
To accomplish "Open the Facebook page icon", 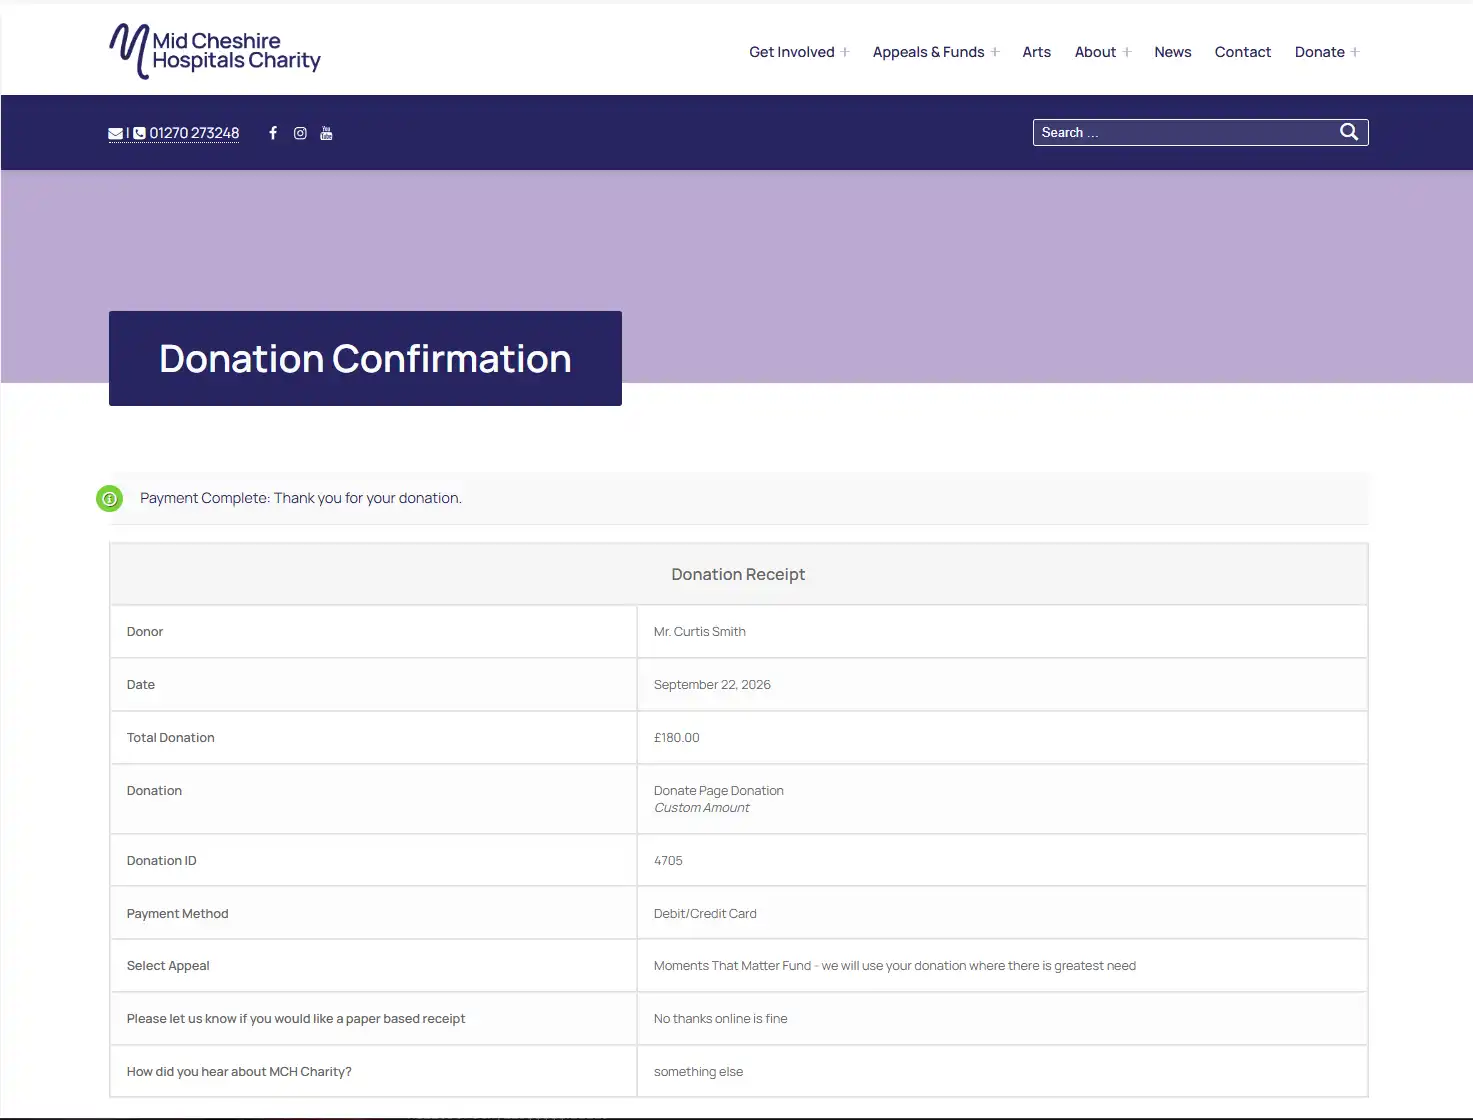I will [x=273, y=133].
